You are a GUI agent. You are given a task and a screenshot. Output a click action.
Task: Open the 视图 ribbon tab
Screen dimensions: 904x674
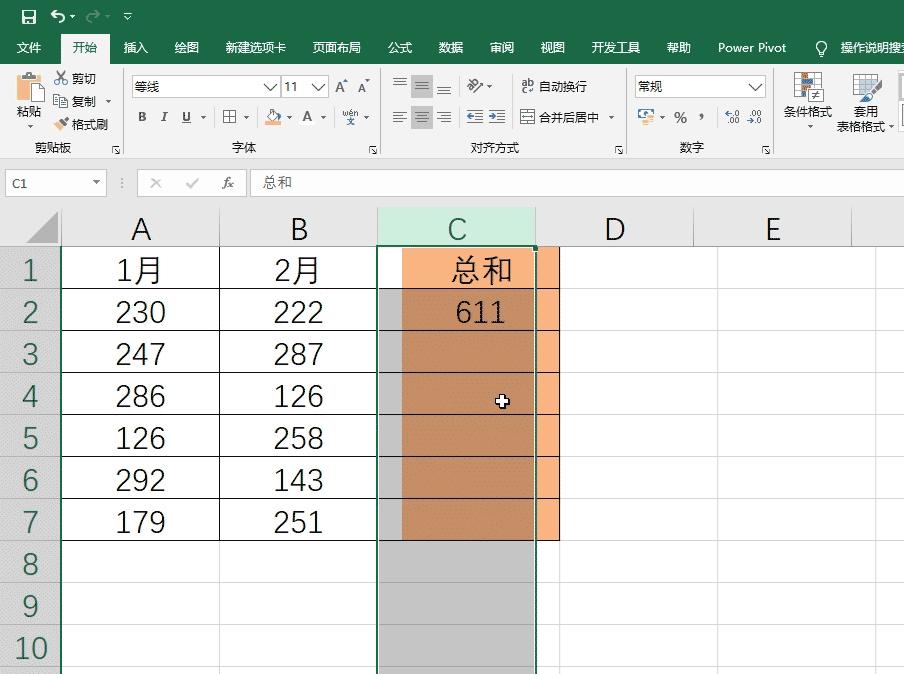click(x=551, y=47)
